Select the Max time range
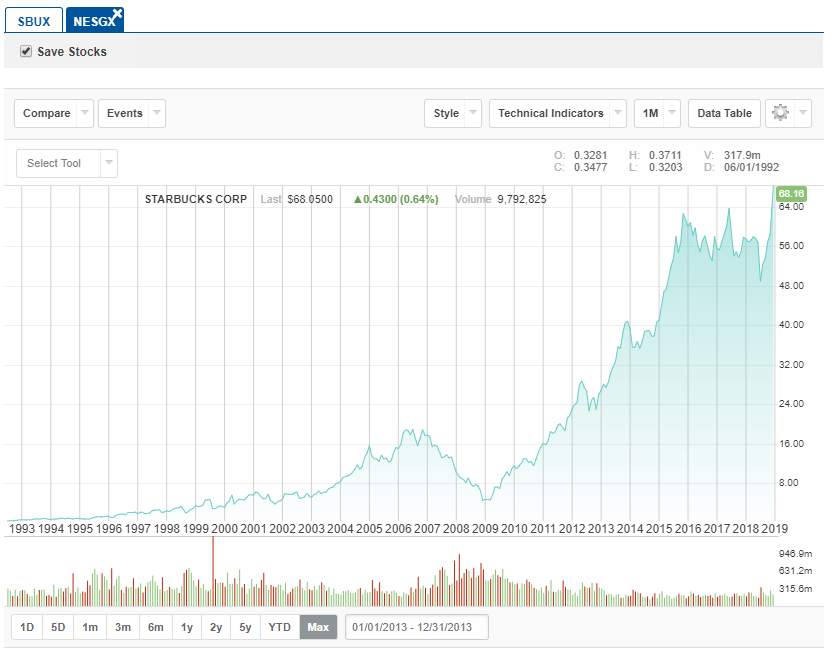 318,627
